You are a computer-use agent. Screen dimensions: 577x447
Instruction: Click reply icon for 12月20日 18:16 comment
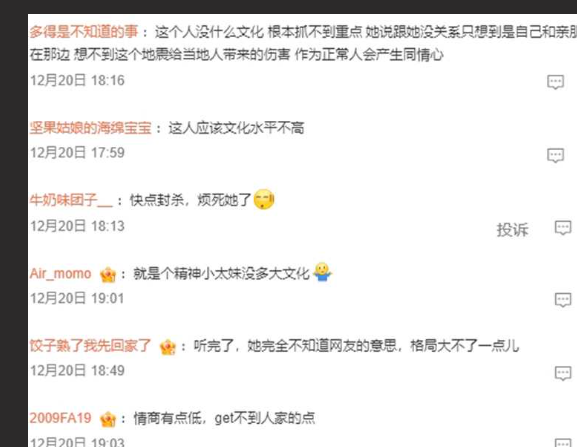(555, 82)
